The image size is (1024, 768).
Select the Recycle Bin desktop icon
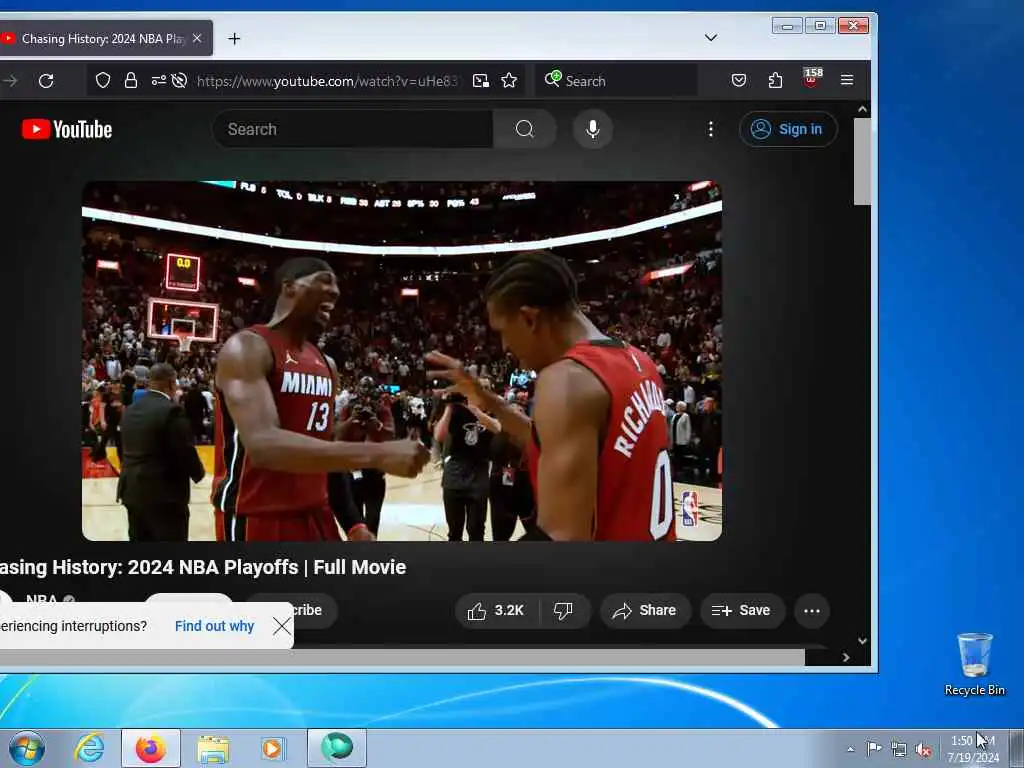click(974, 664)
